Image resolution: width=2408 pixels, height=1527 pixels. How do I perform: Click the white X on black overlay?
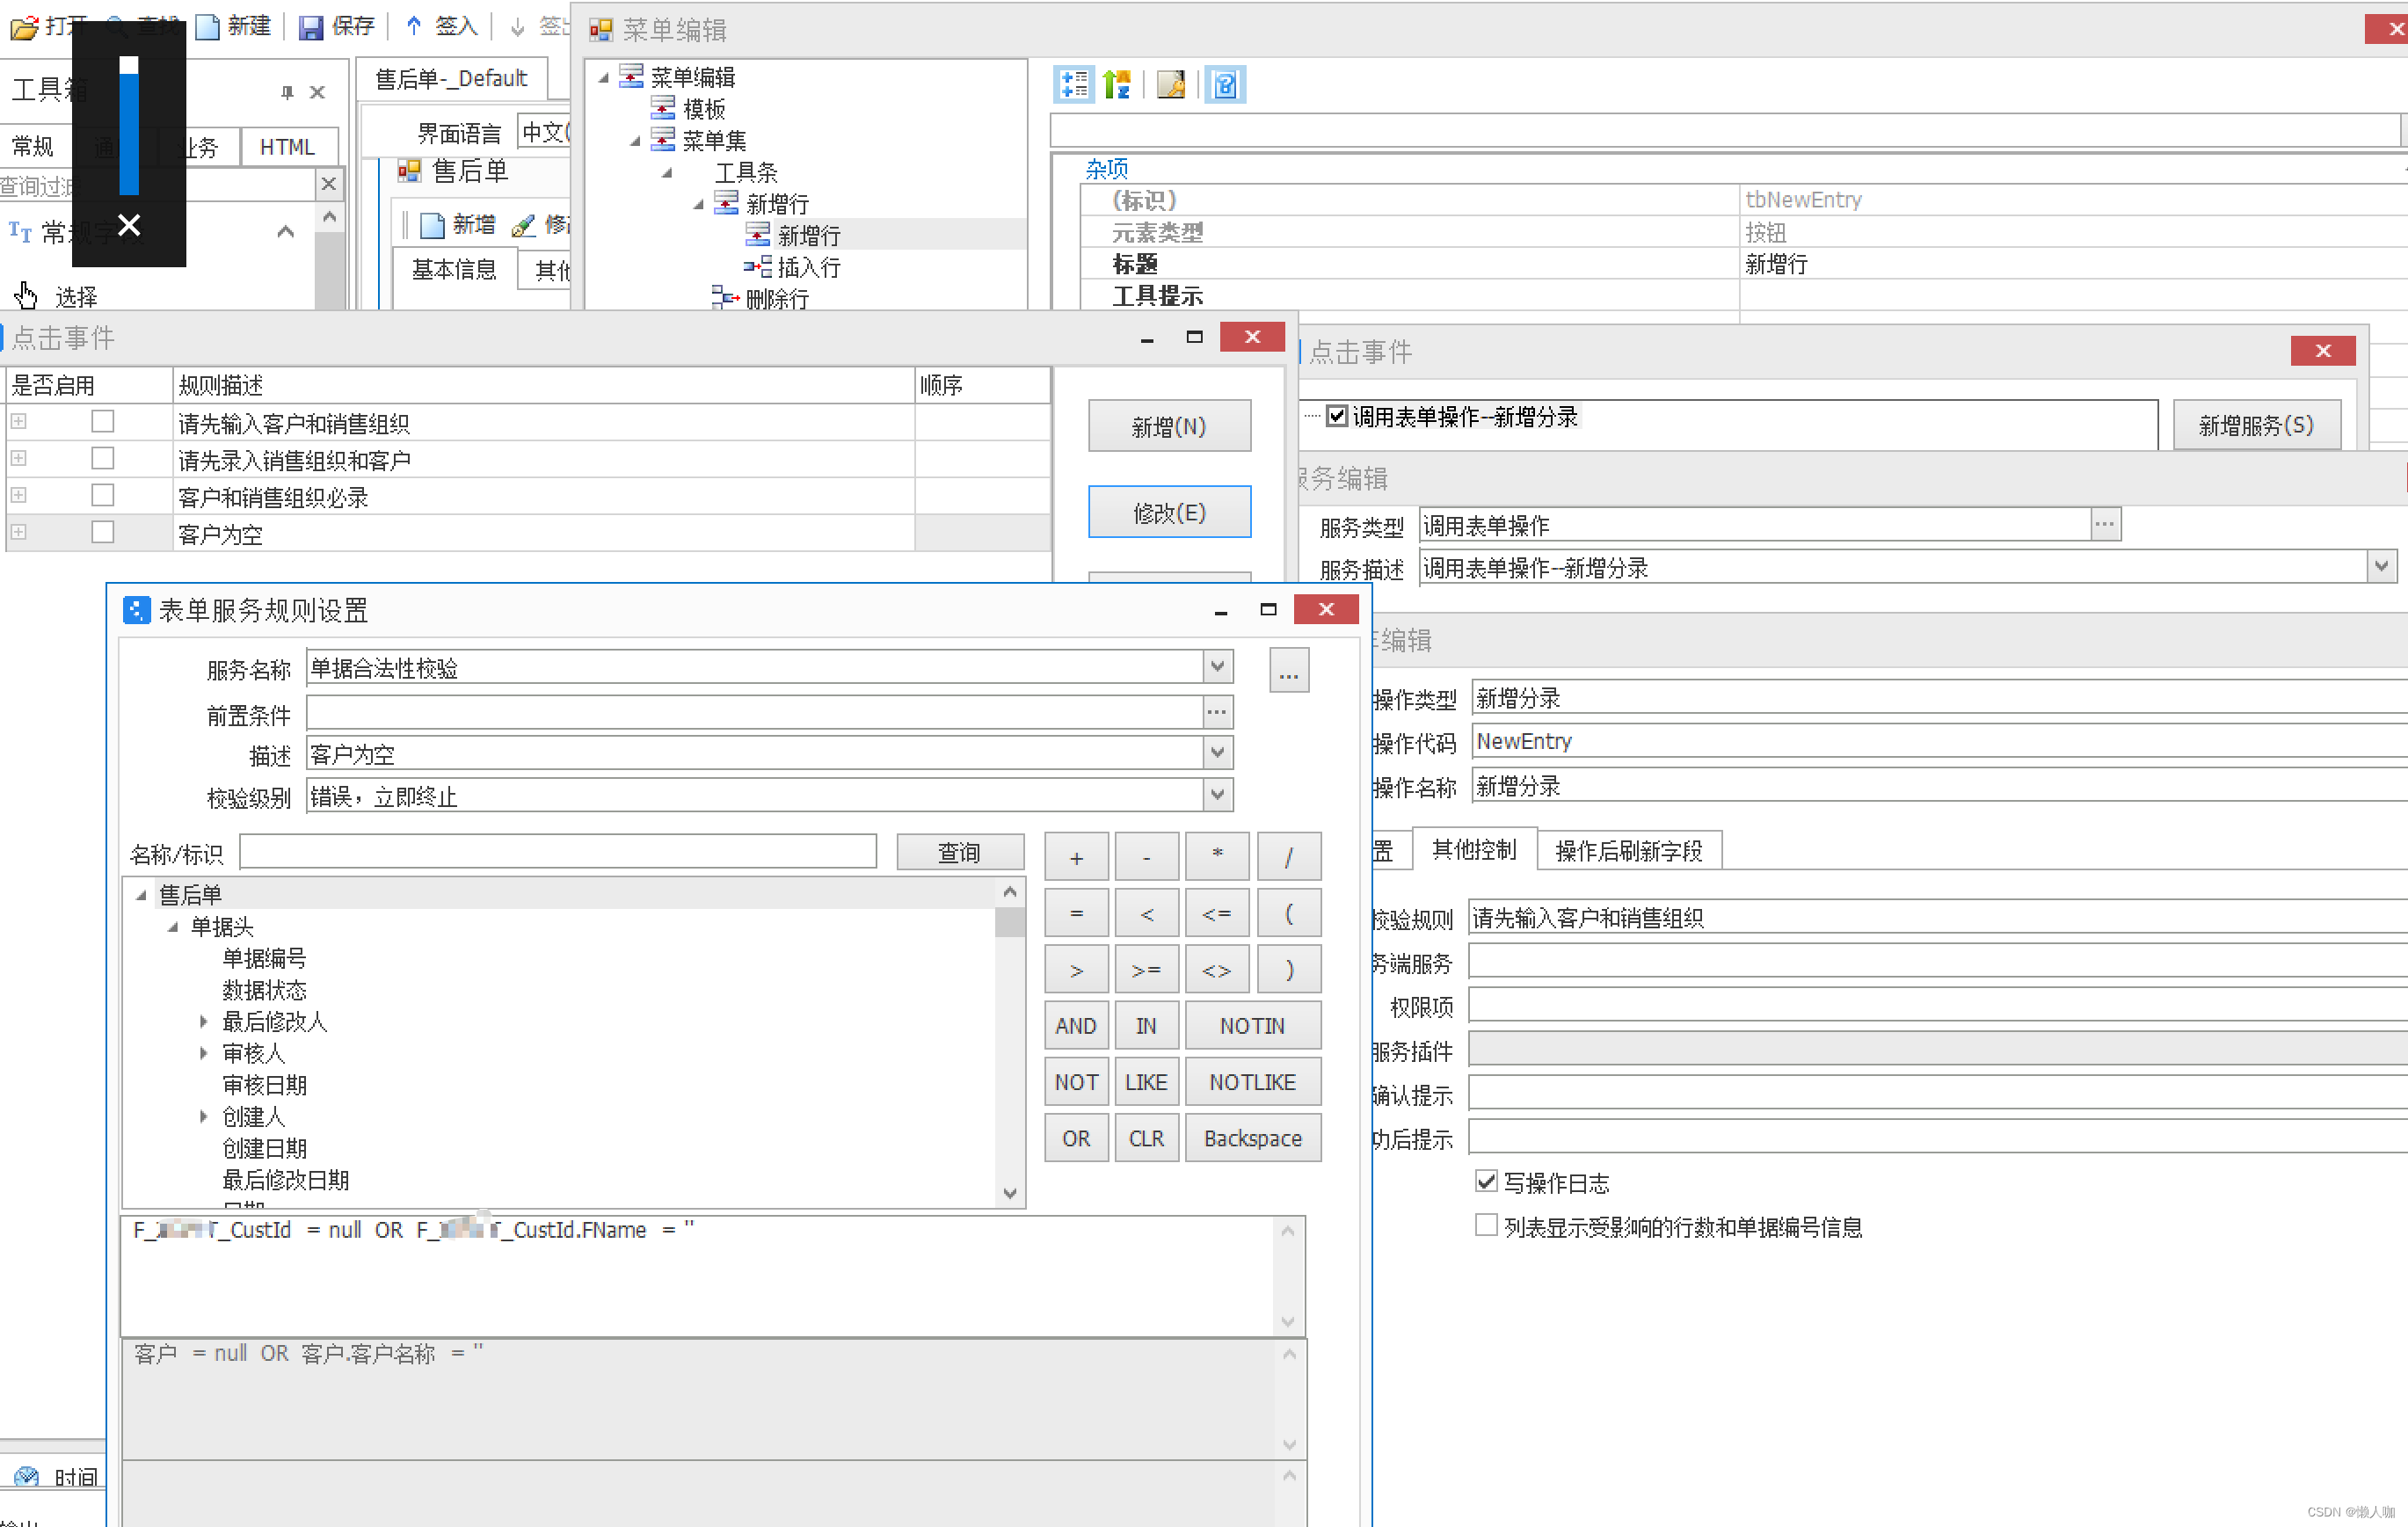click(129, 225)
